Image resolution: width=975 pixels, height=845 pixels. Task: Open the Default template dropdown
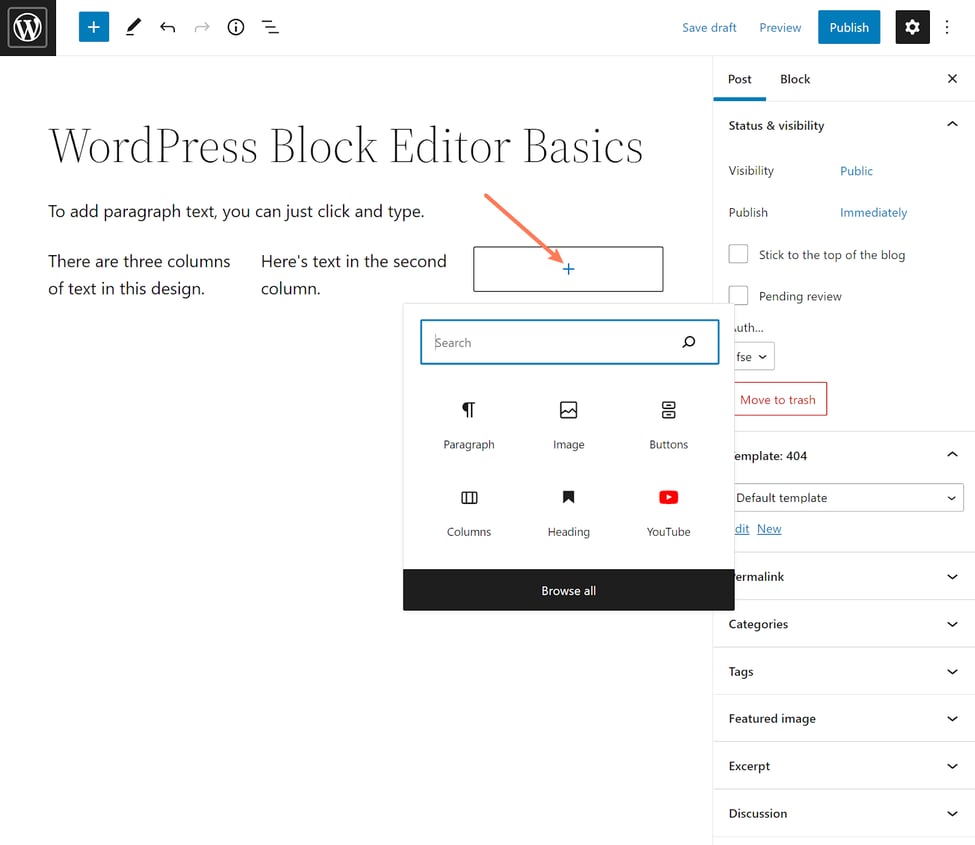point(846,498)
